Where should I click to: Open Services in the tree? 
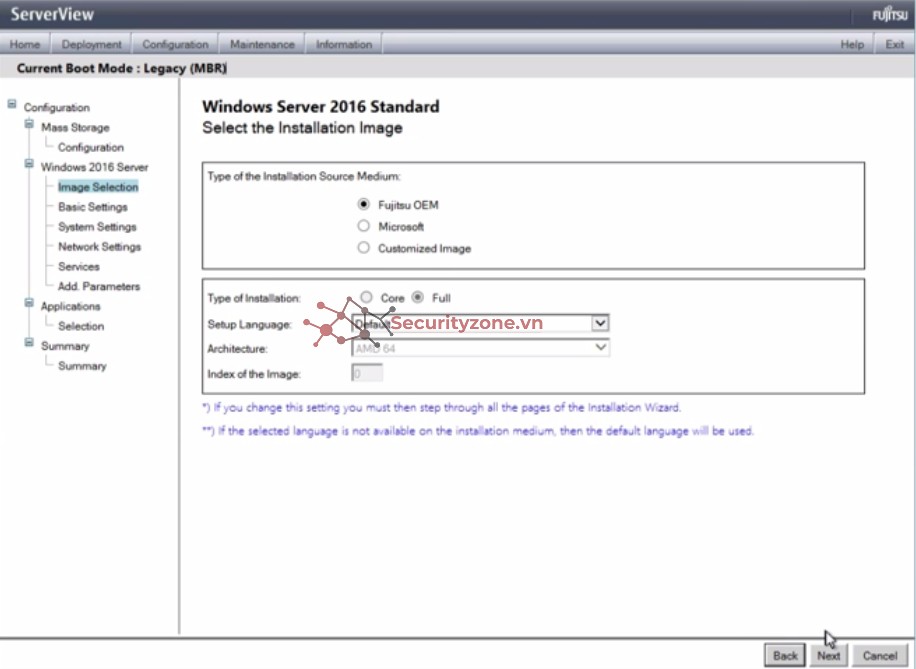tap(79, 266)
